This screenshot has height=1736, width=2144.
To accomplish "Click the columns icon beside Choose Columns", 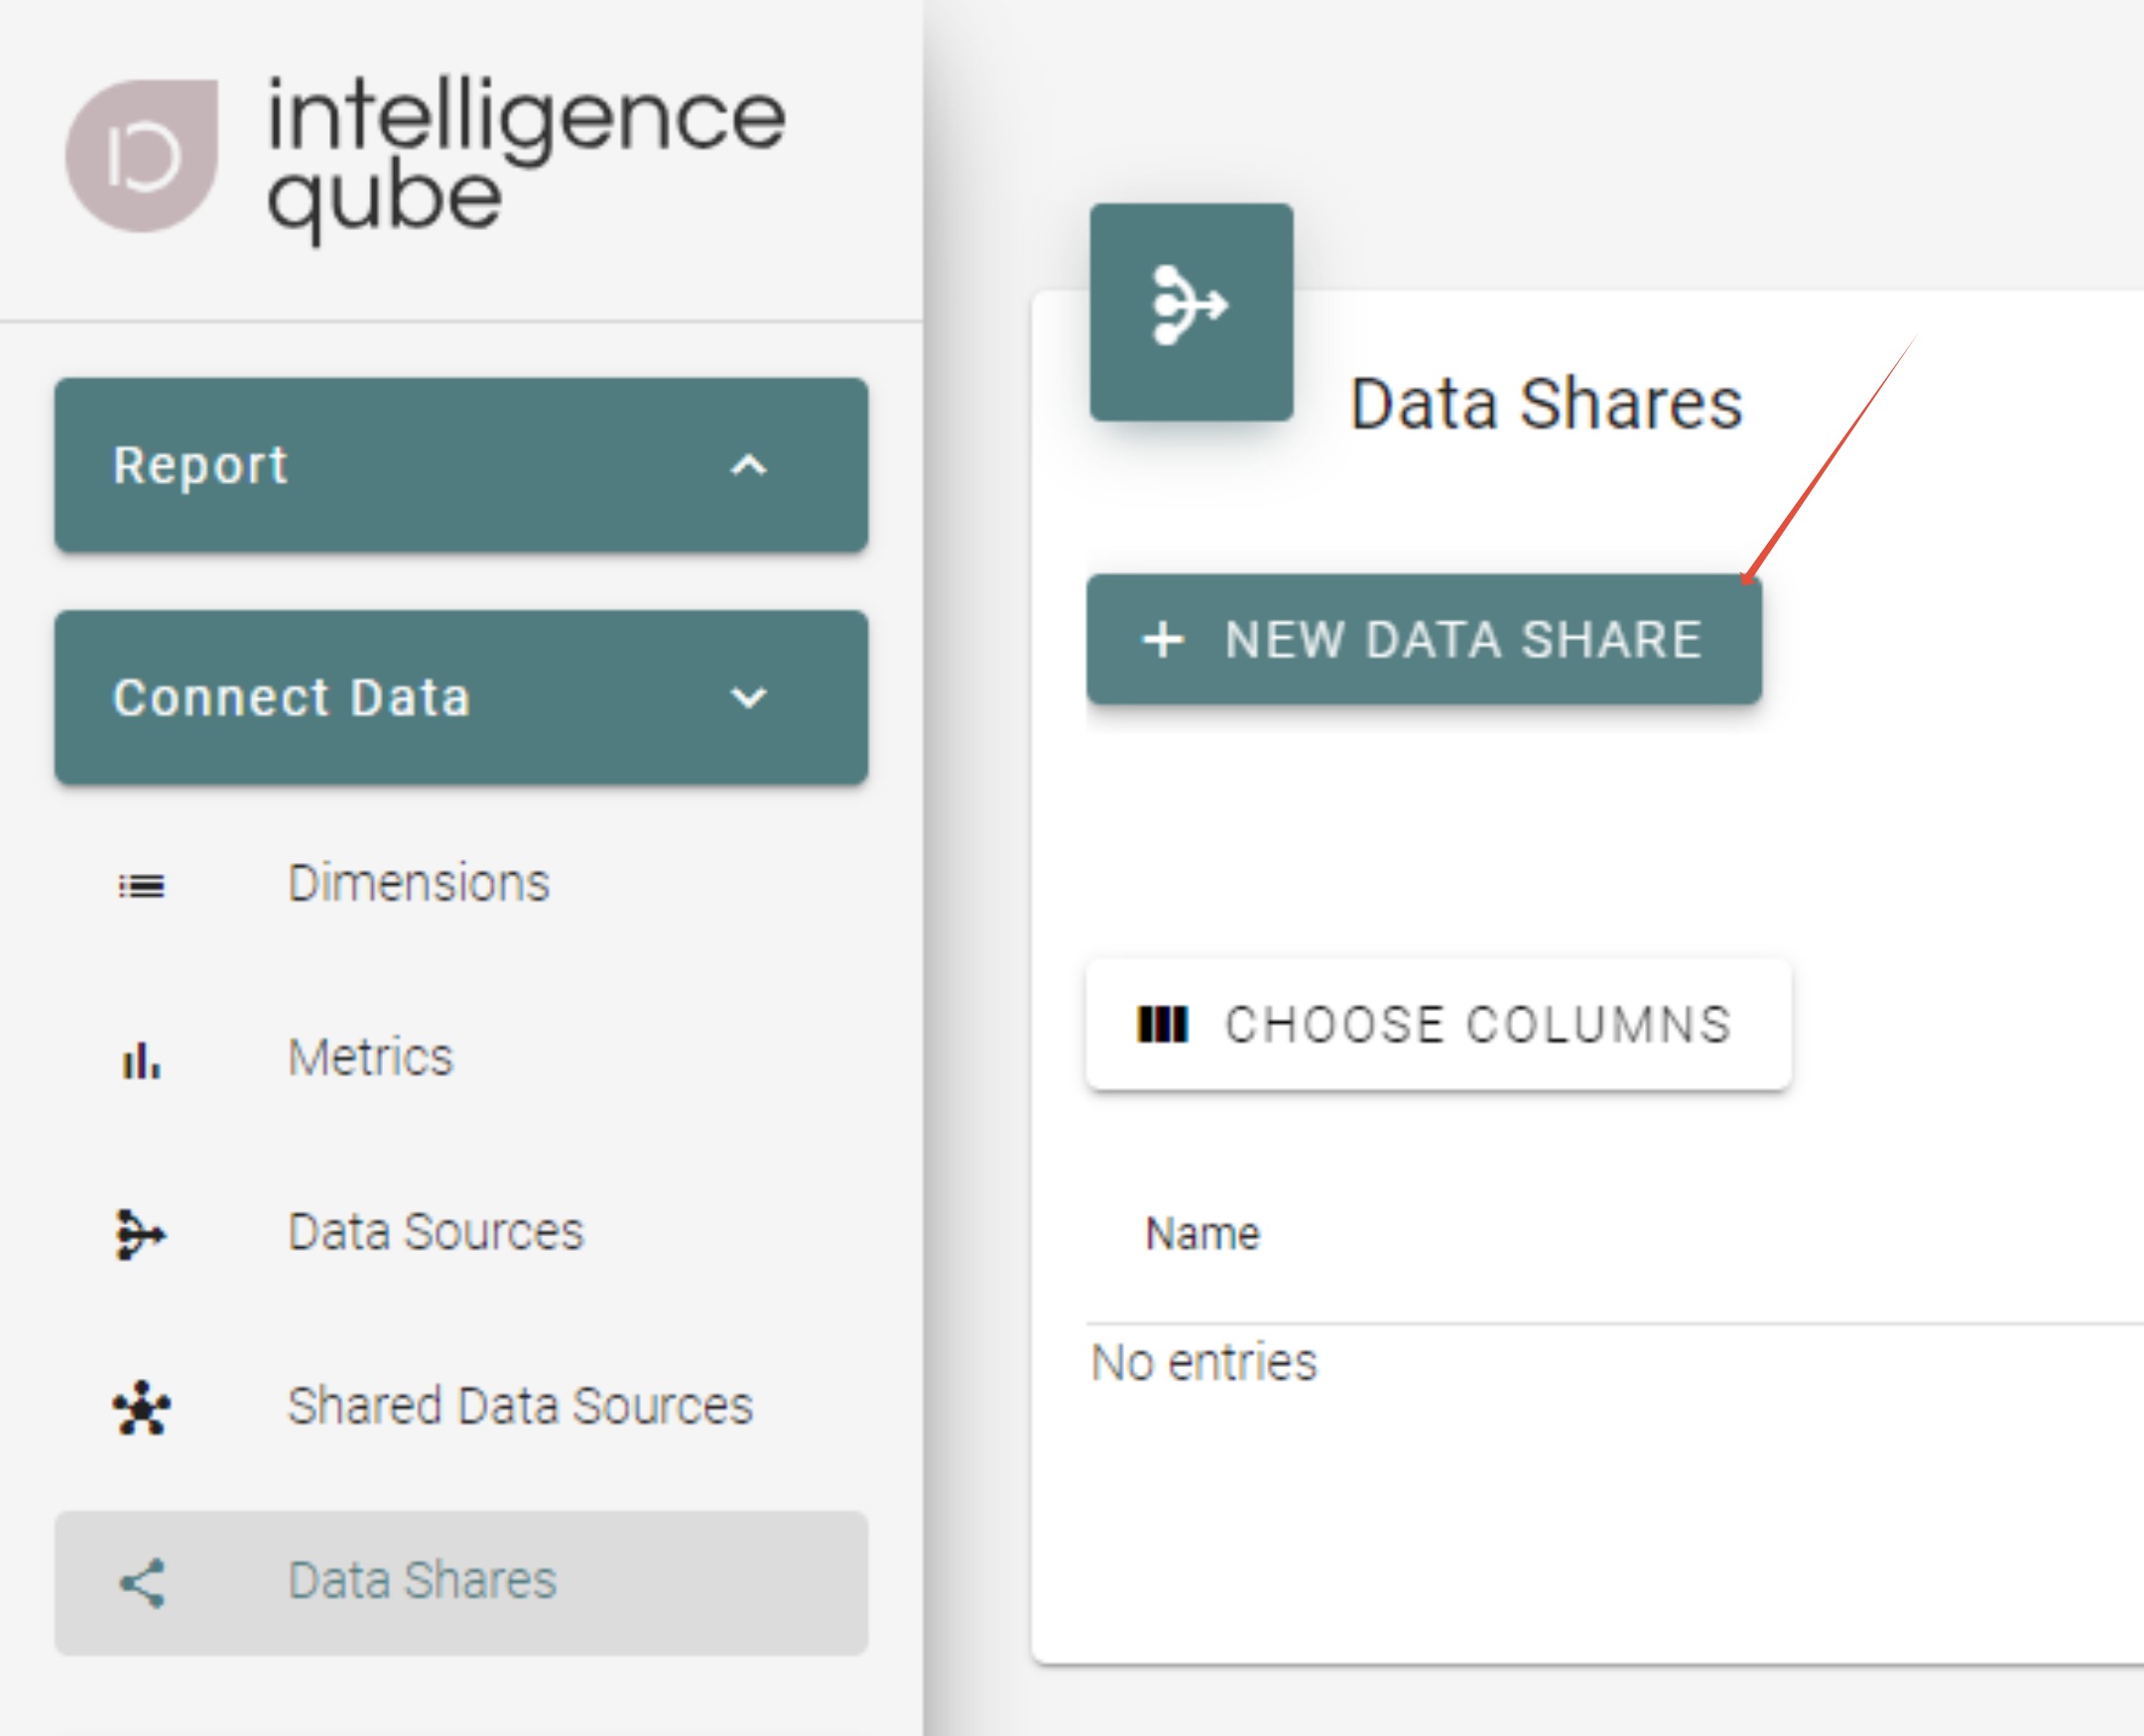I will point(1162,1024).
